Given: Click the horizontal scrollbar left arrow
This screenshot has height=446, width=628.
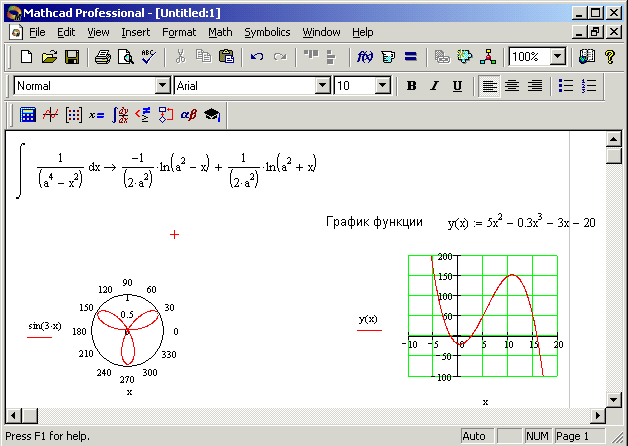Looking at the screenshot, I should [x=13, y=416].
